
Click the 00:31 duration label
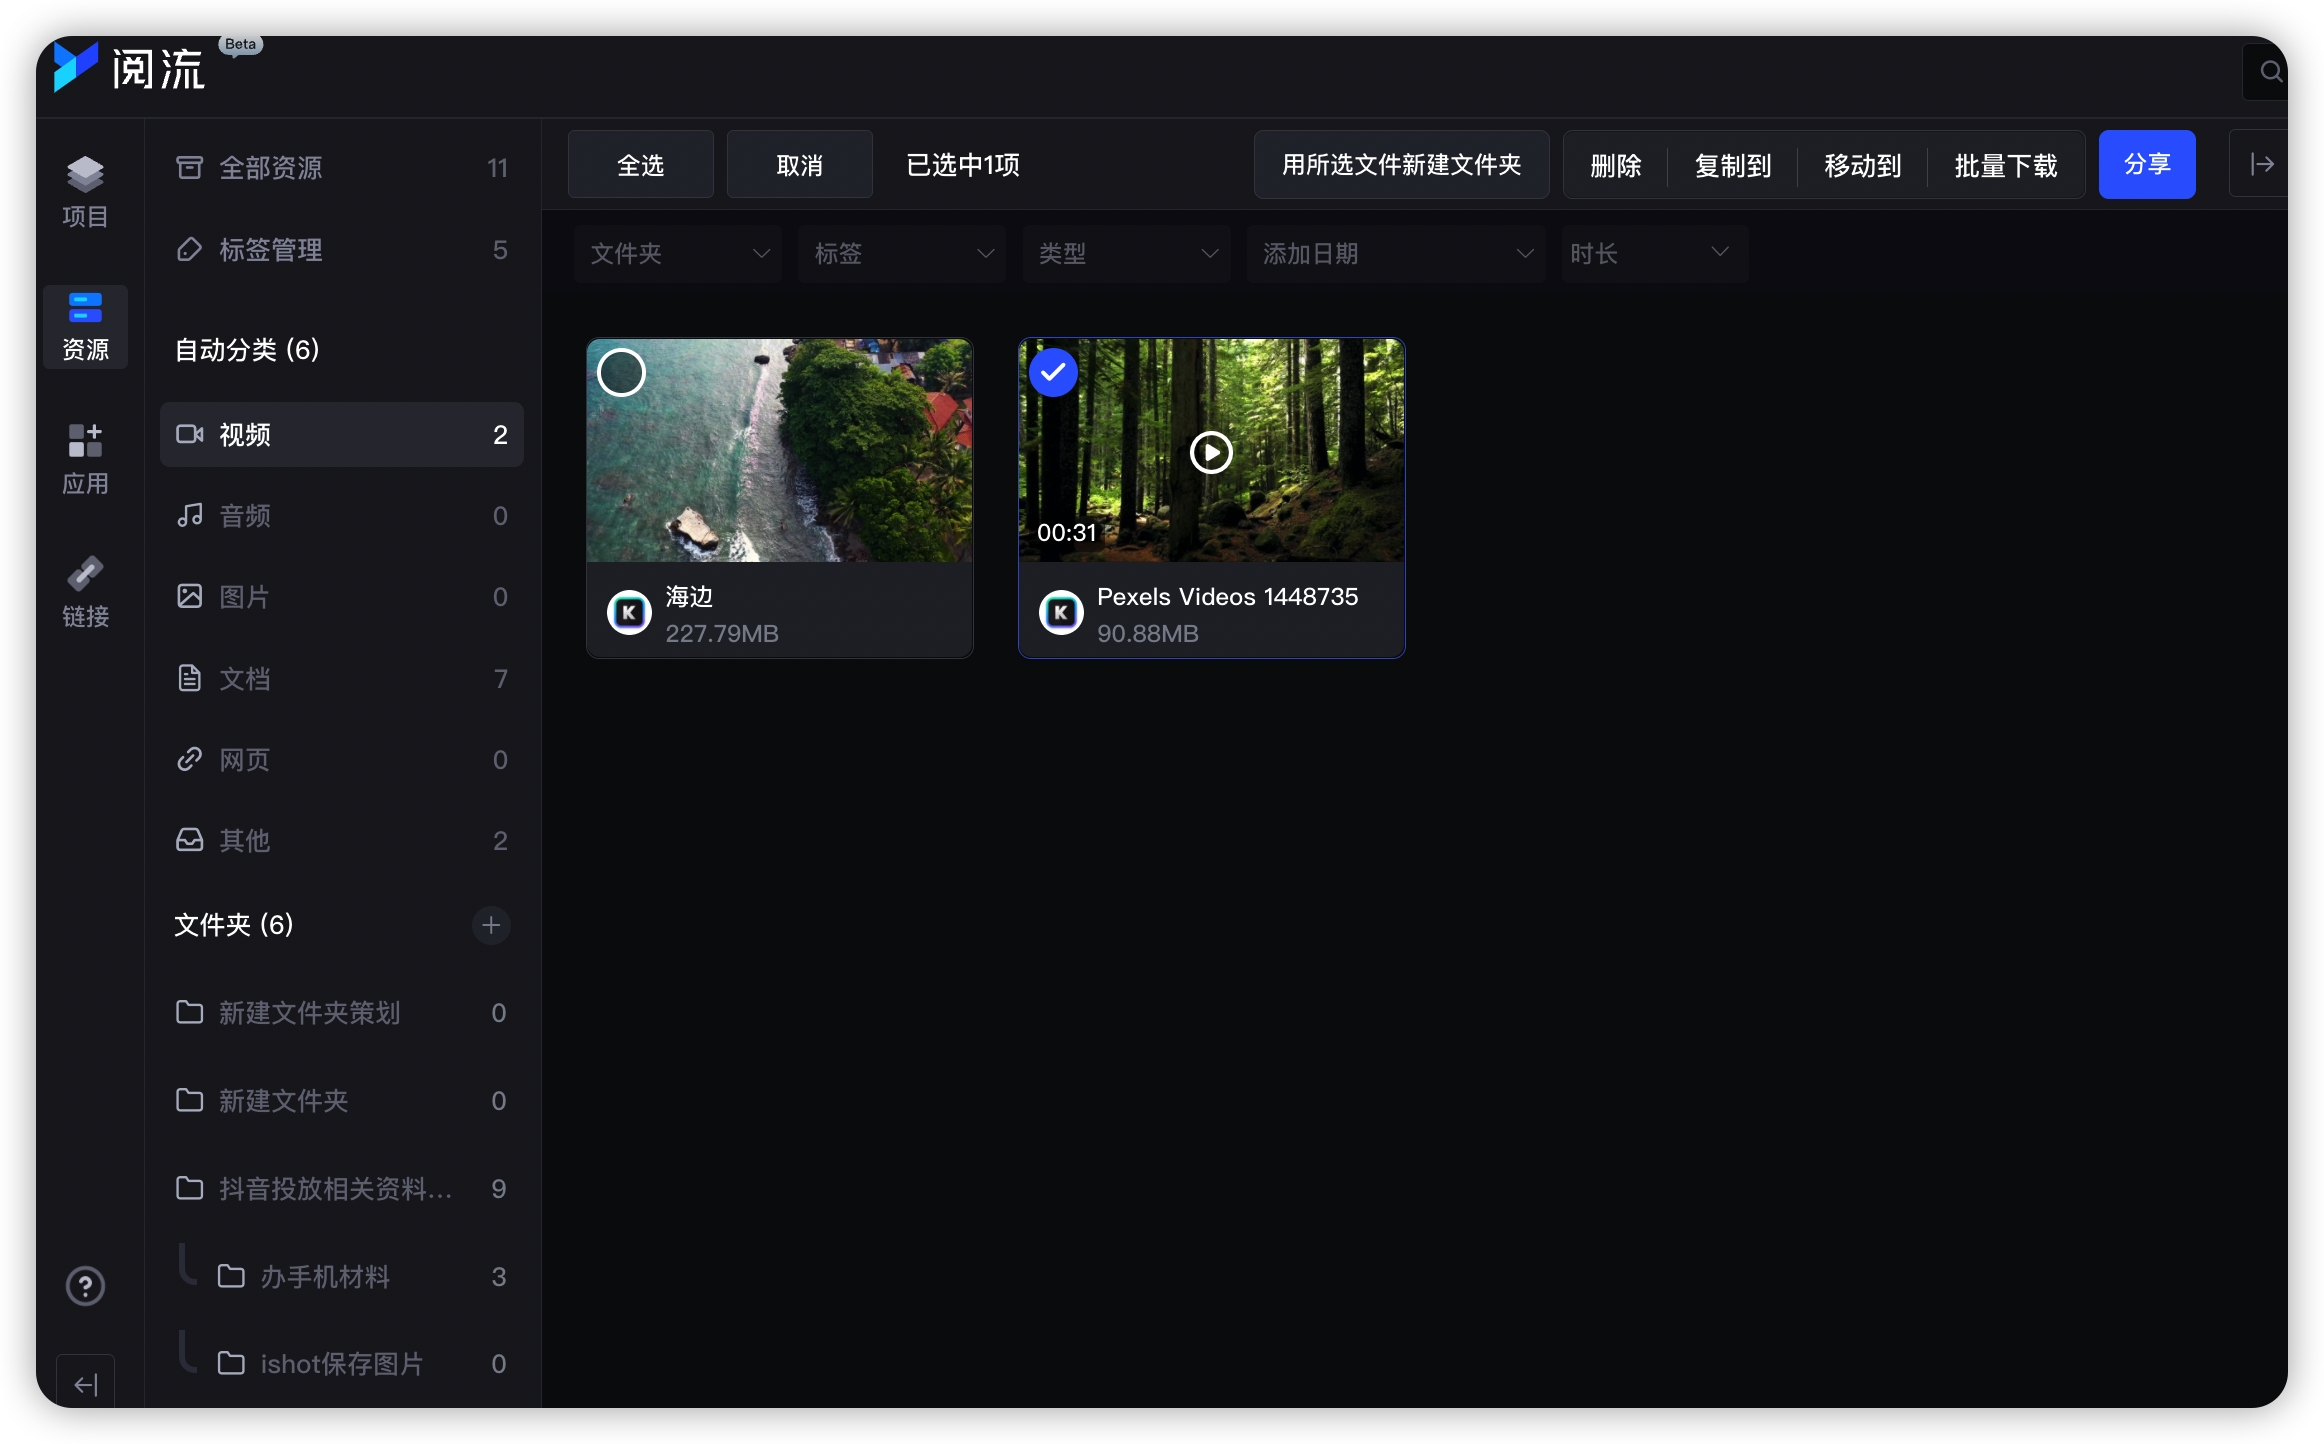point(1066,533)
